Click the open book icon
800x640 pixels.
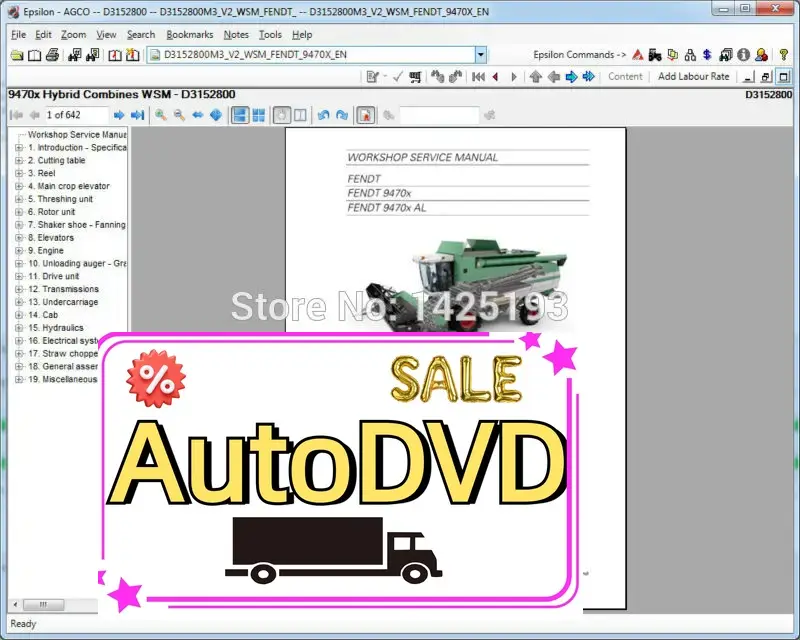click(x=34, y=55)
